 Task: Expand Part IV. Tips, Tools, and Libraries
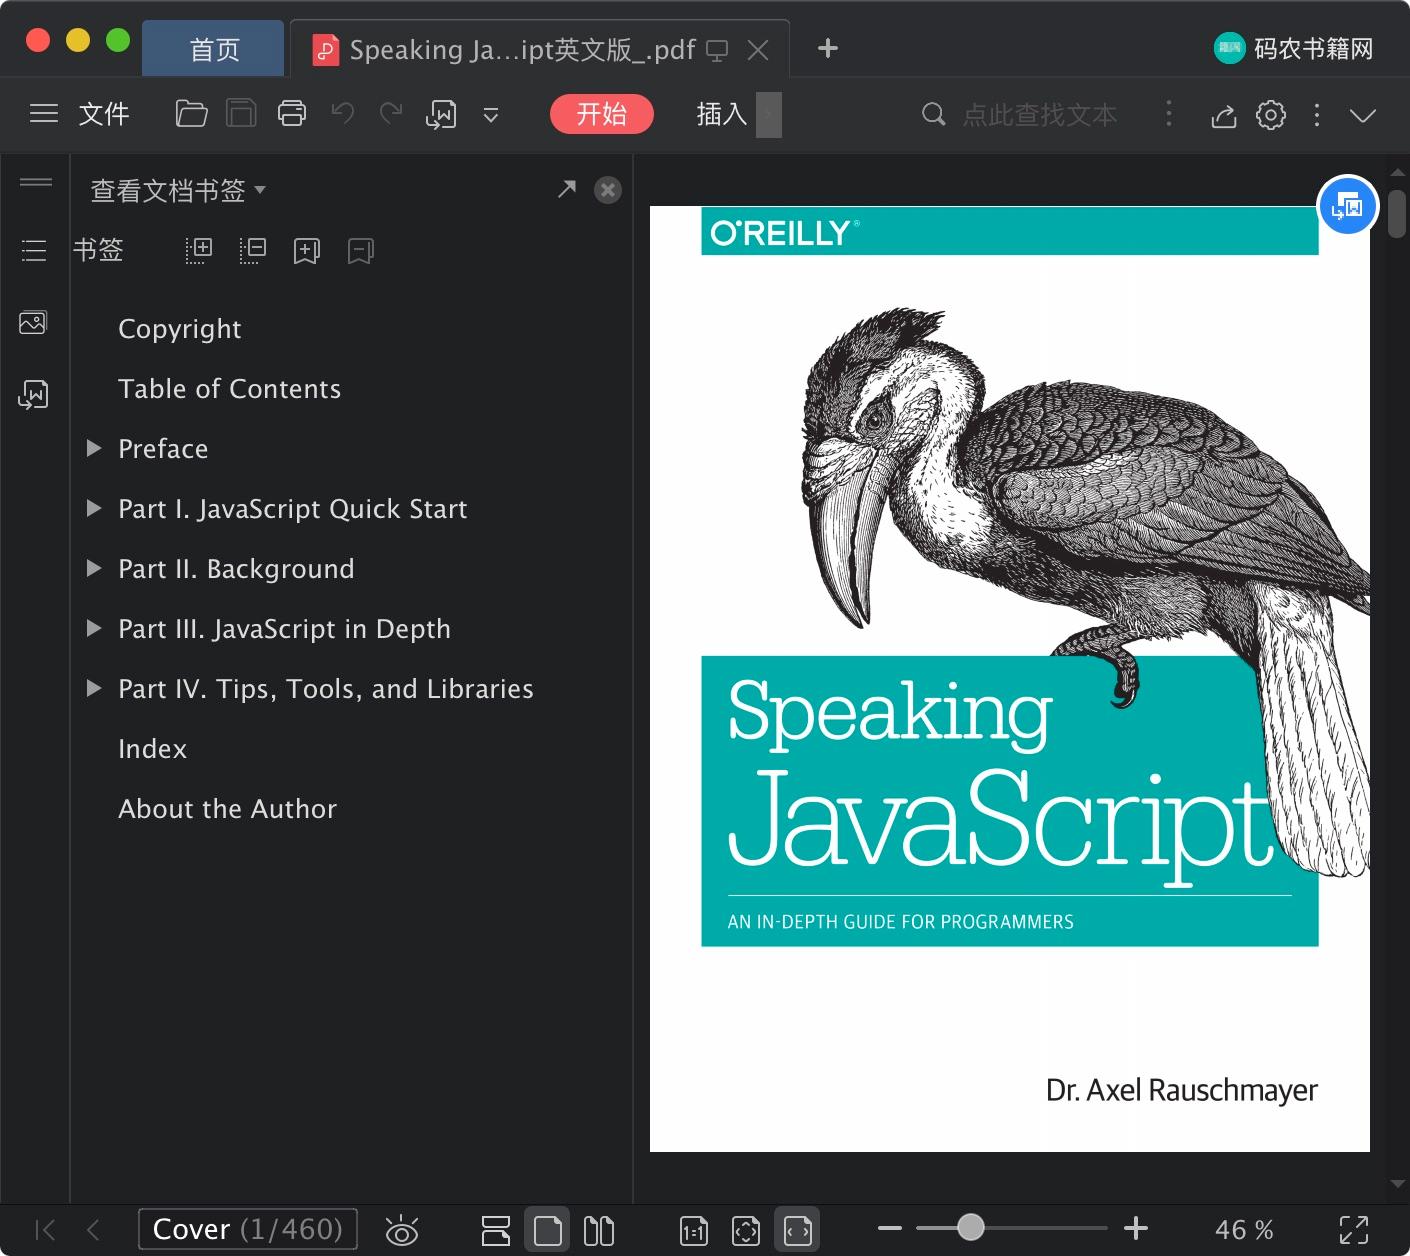[94, 688]
